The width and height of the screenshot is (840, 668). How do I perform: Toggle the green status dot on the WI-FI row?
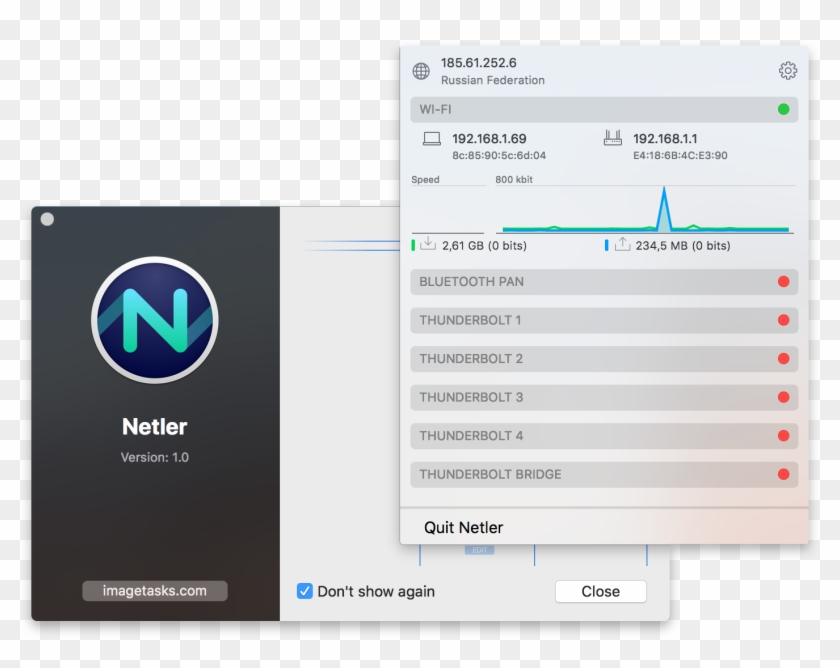click(x=785, y=110)
